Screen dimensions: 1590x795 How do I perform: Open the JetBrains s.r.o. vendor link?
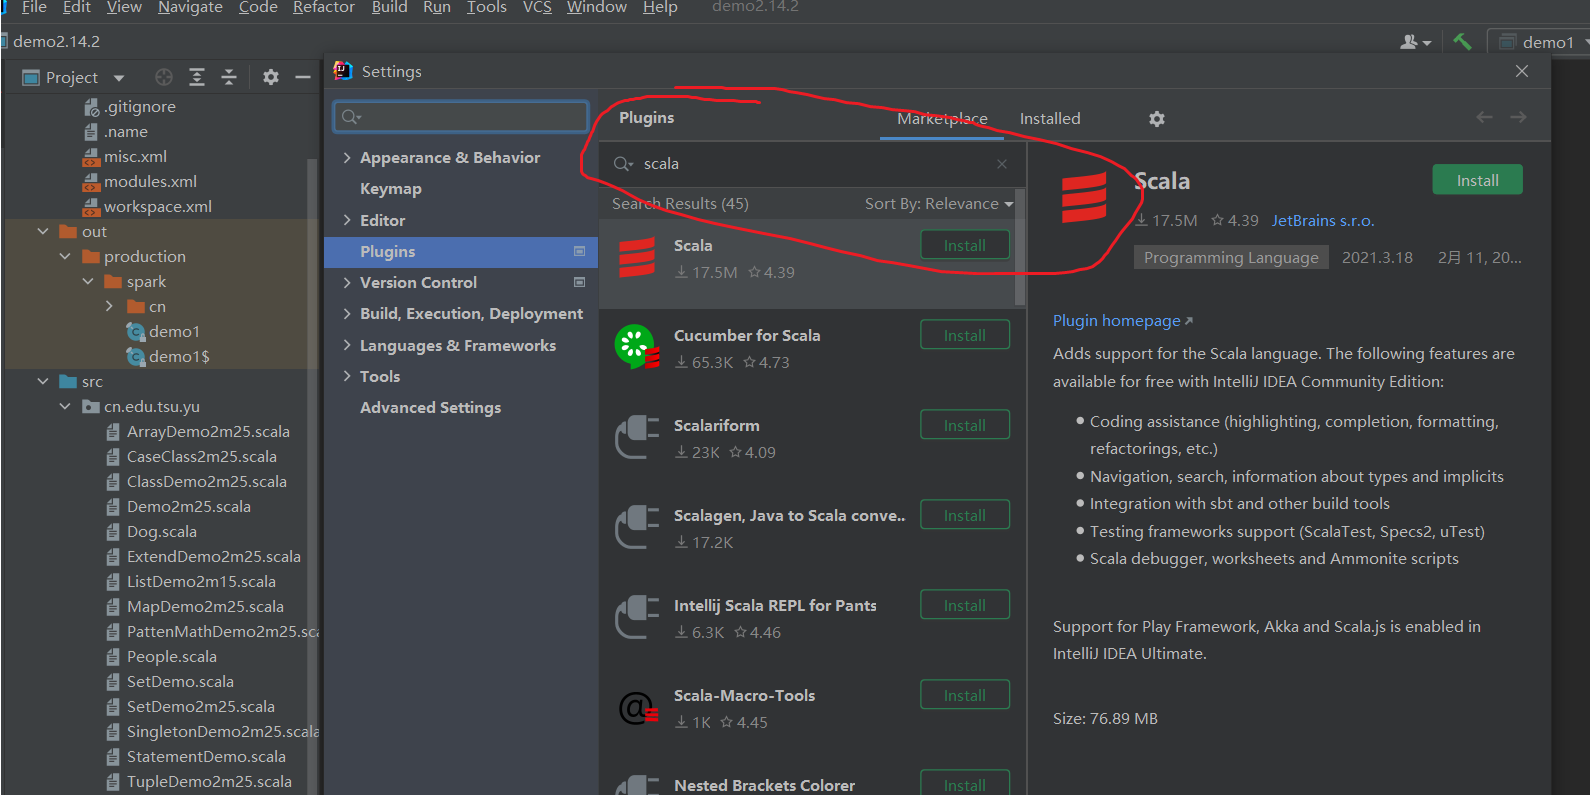[x=1323, y=220]
